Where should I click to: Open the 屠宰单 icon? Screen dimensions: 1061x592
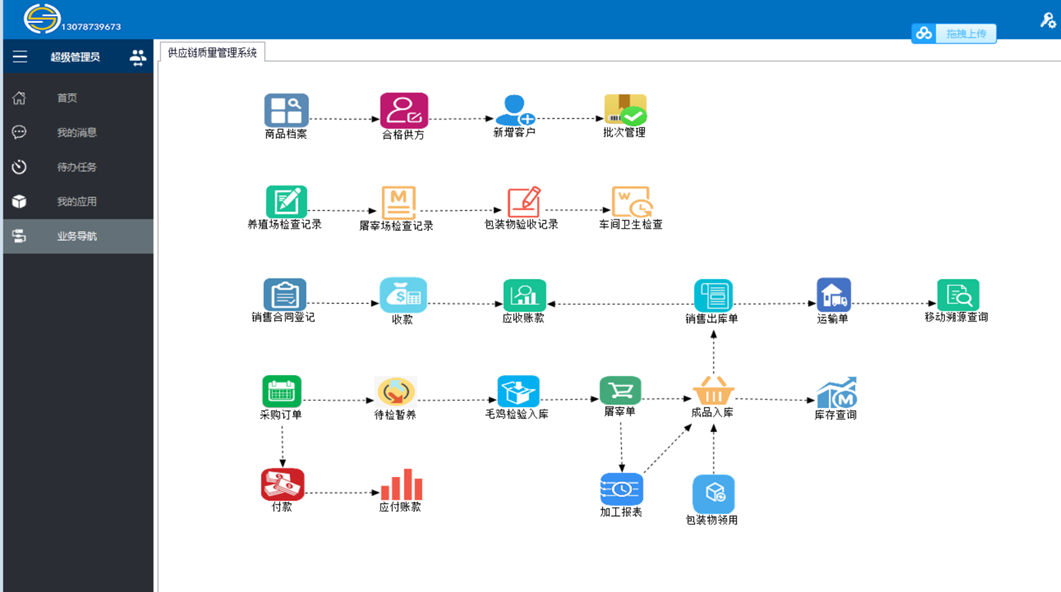620,390
